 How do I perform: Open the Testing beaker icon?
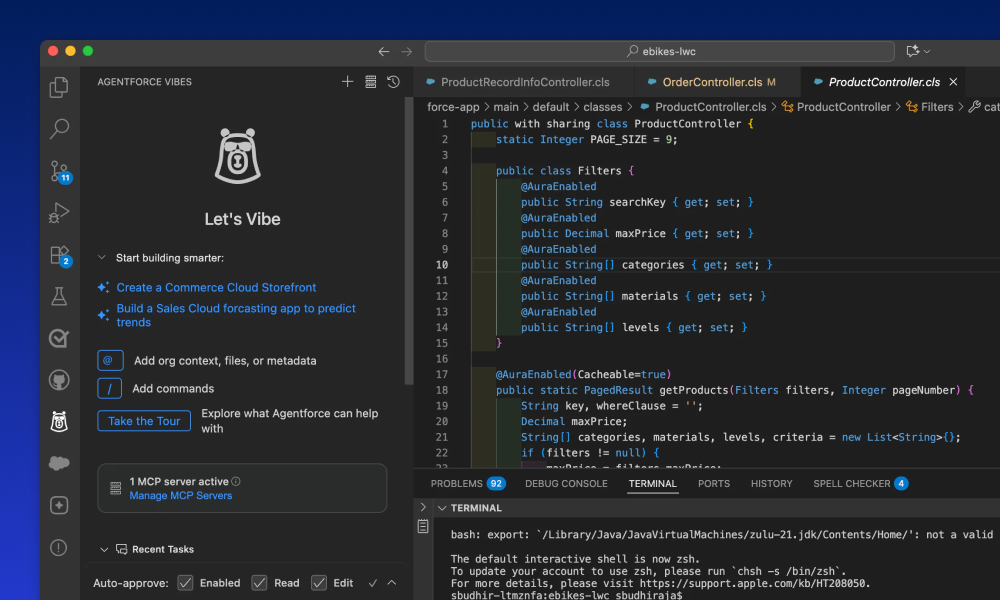tap(59, 296)
